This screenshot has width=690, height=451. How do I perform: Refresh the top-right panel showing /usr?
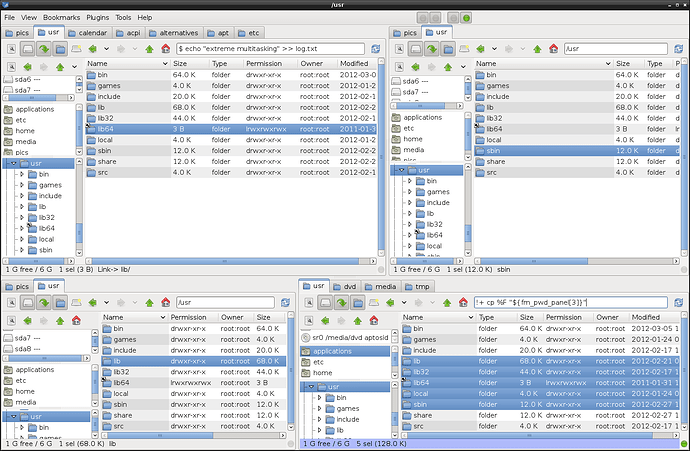tap(678, 49)
